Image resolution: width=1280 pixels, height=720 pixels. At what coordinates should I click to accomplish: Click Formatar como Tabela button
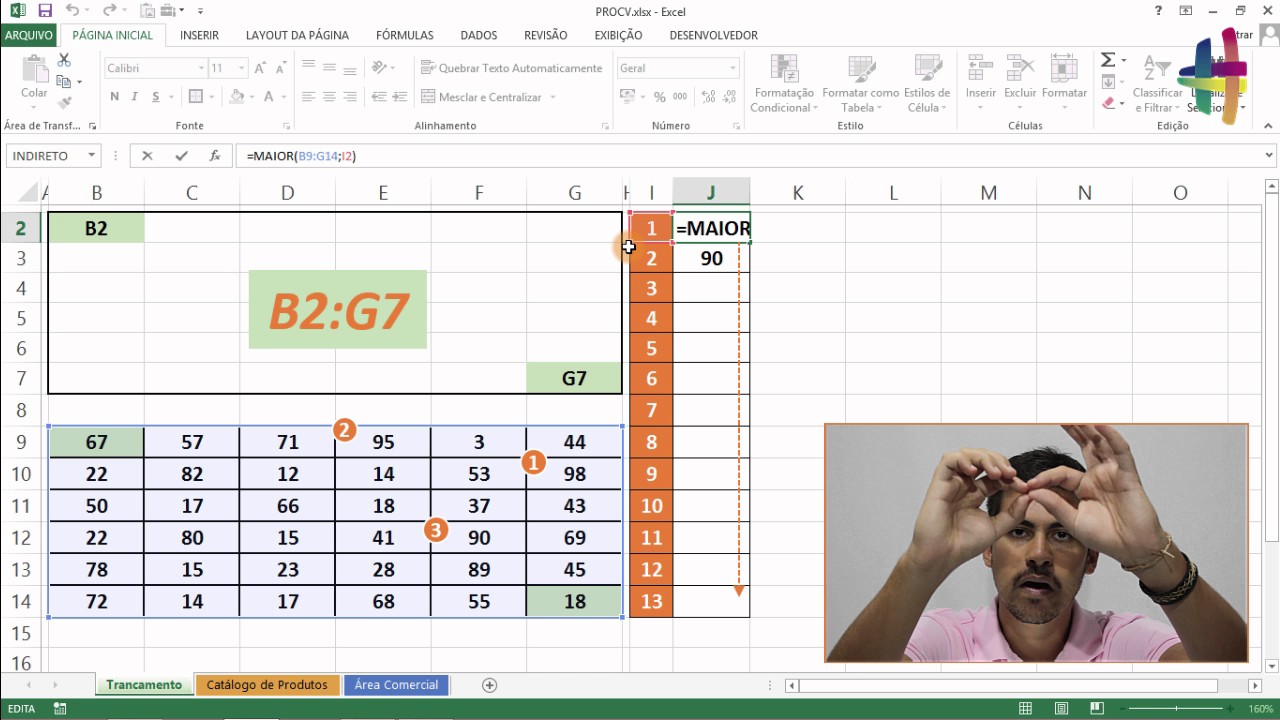[861, 83]
